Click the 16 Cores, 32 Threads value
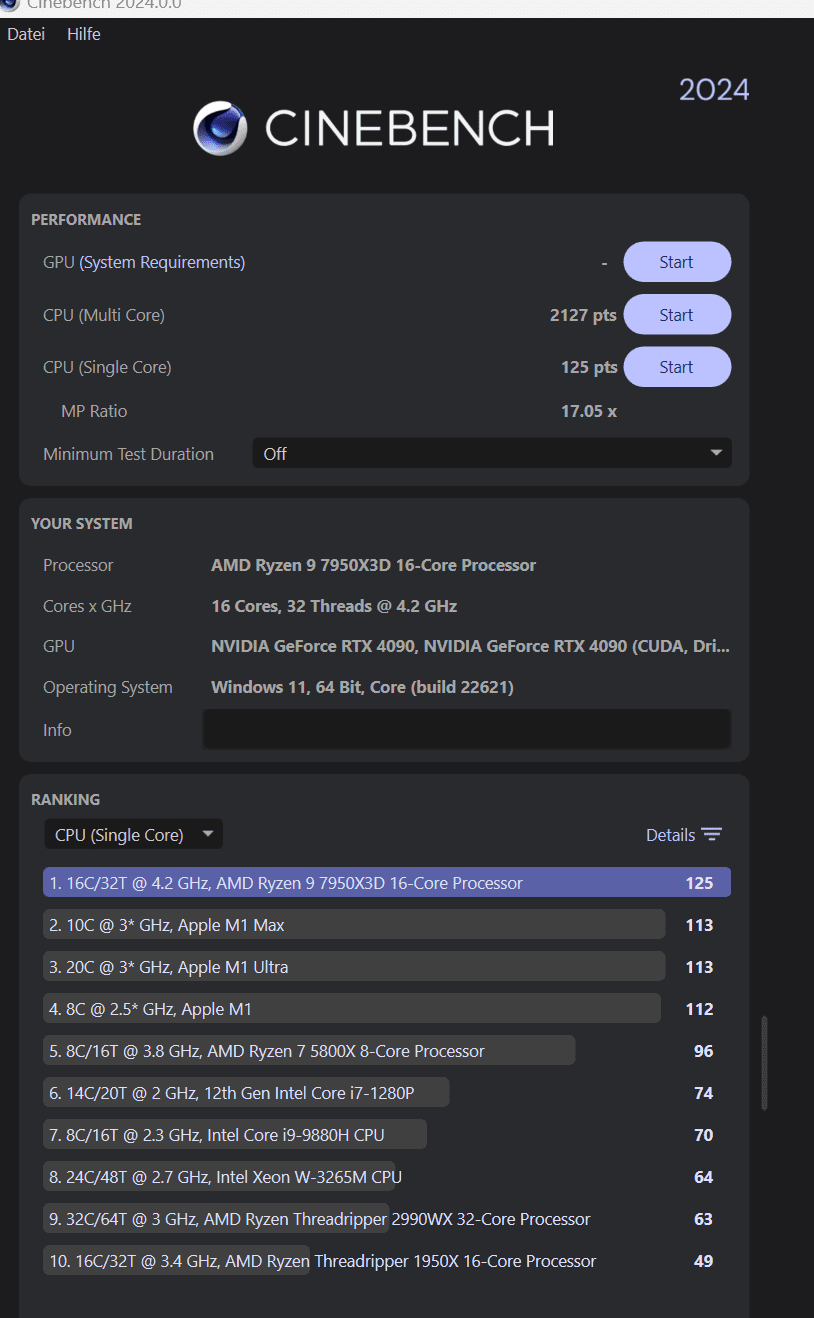This screenshot has width=814, height=1318. coord(334,606)
